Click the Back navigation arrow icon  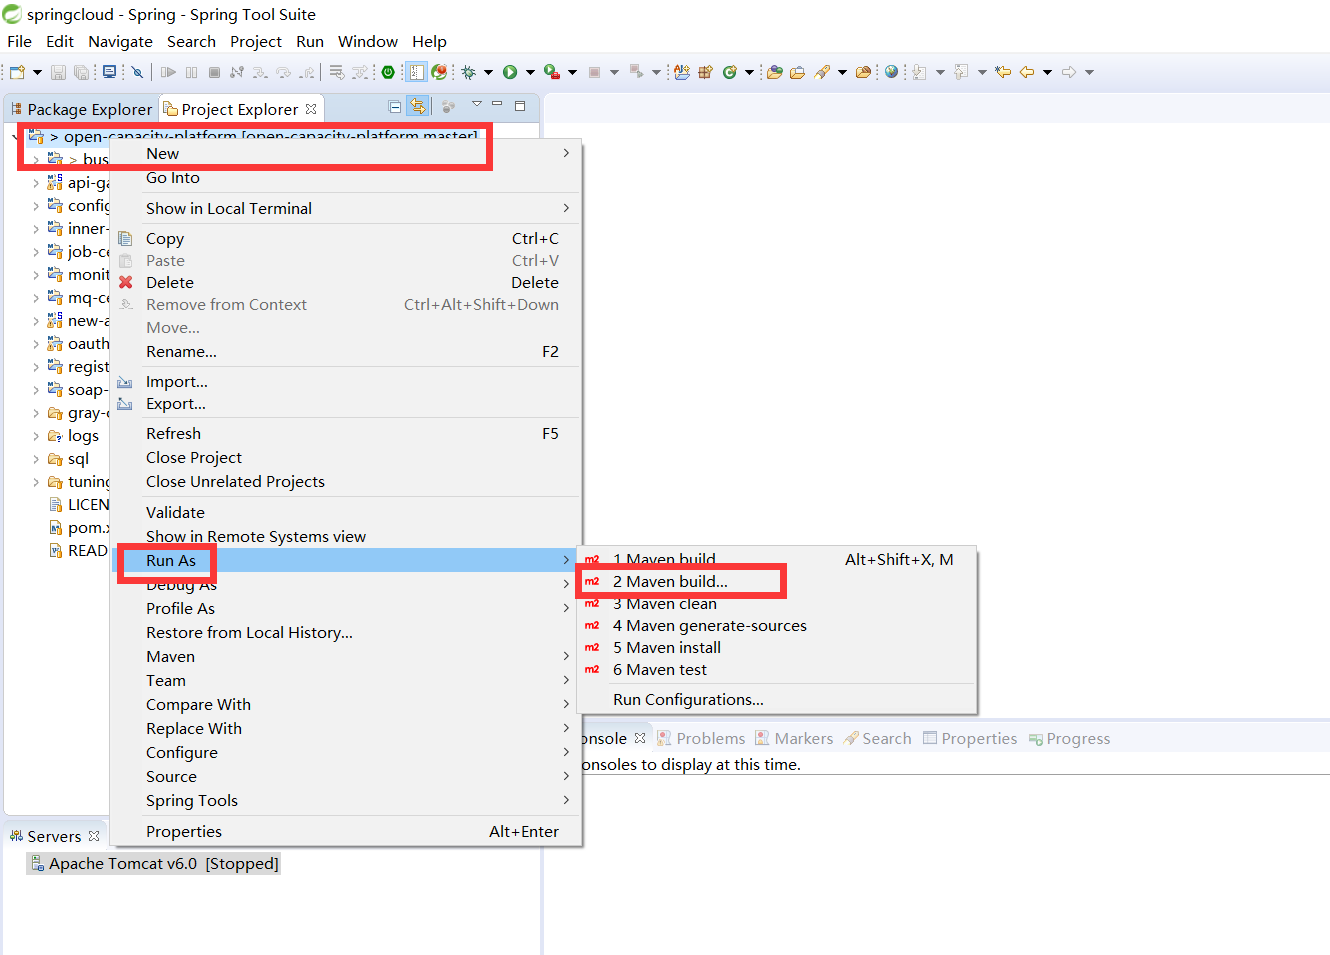click(x=1027, y=72)
